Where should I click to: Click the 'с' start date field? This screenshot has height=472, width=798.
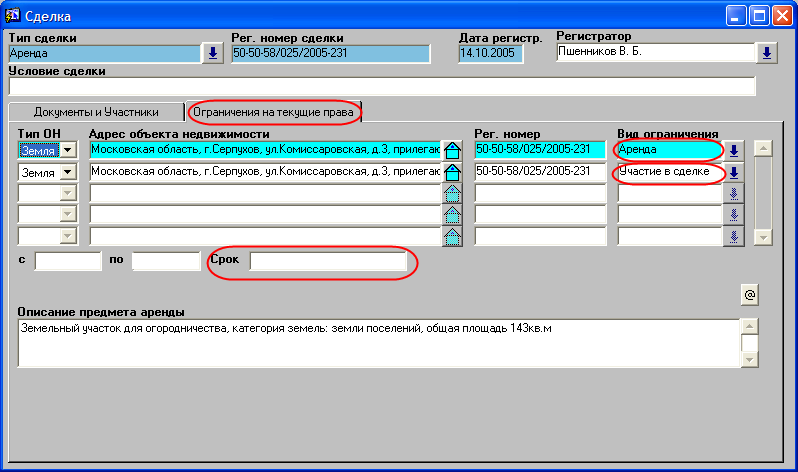coord(68,261)
